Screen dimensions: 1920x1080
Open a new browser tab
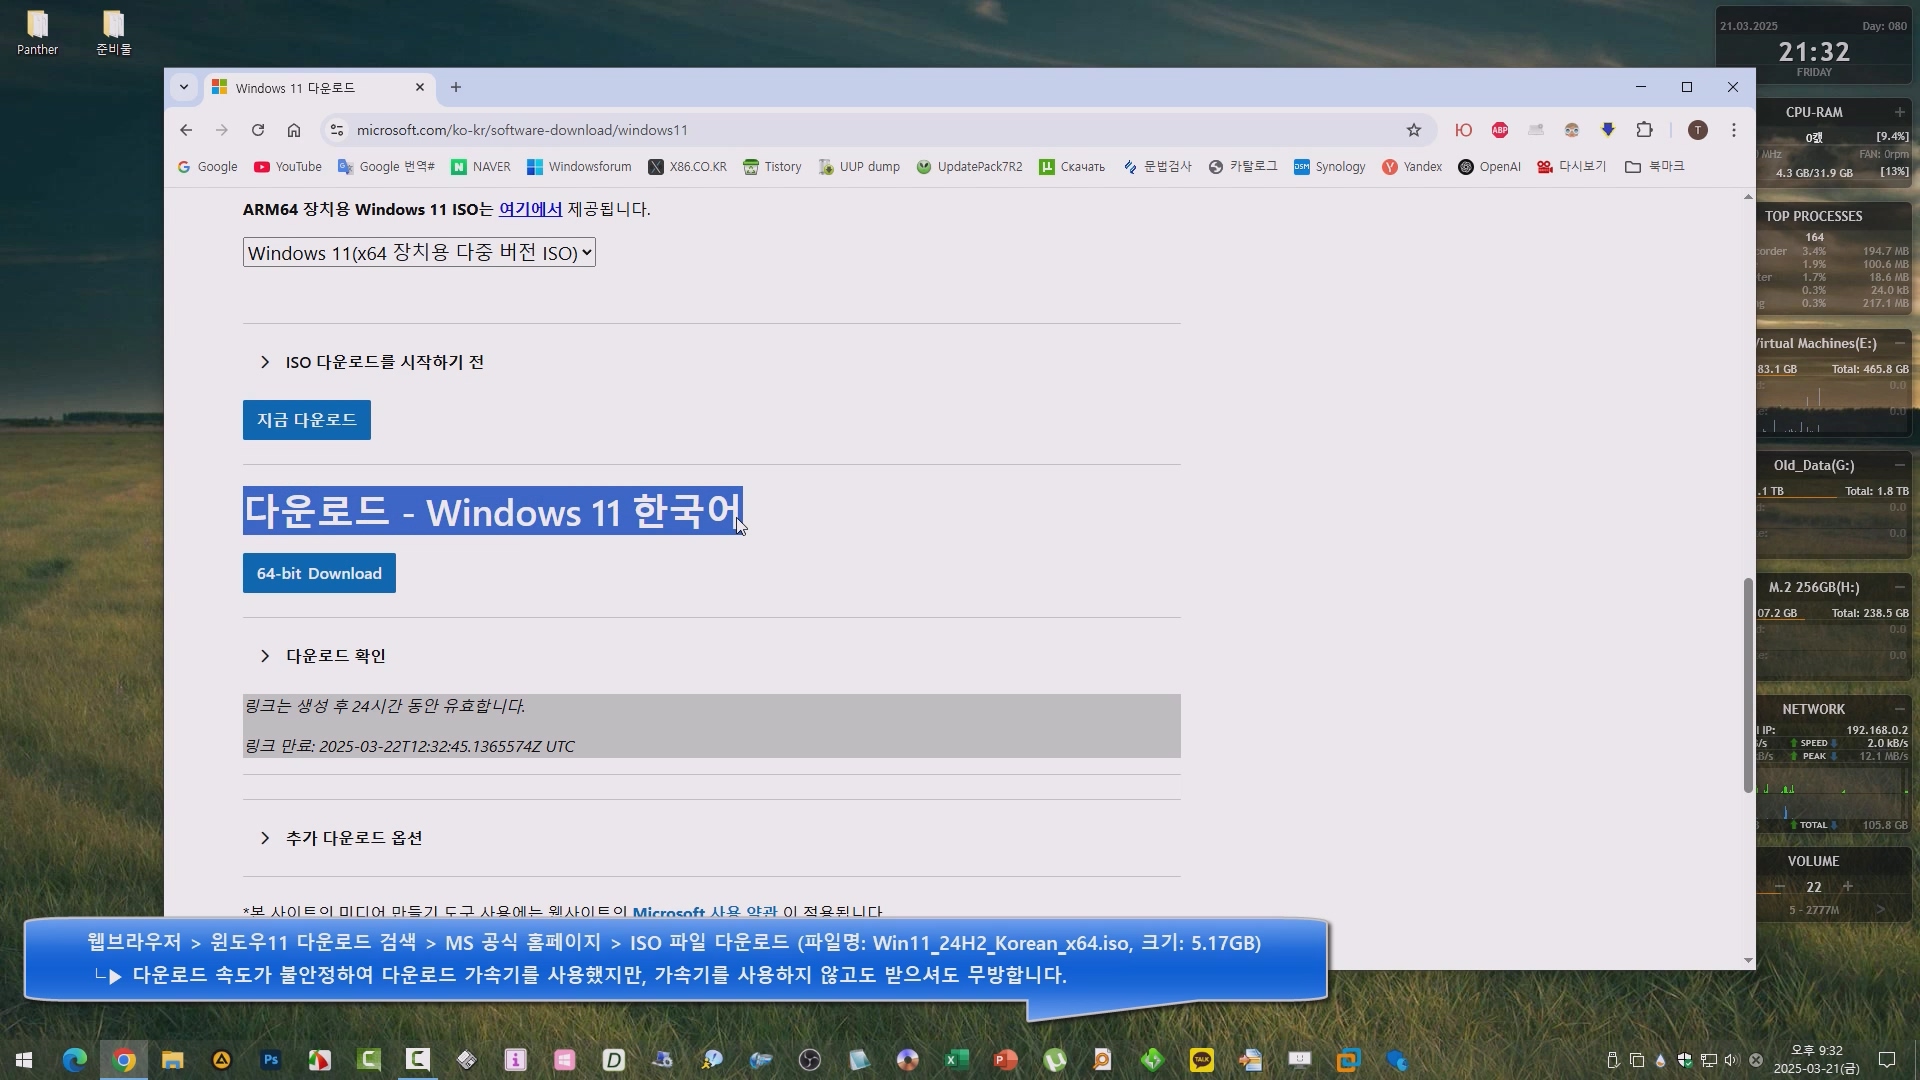(456, 88)
